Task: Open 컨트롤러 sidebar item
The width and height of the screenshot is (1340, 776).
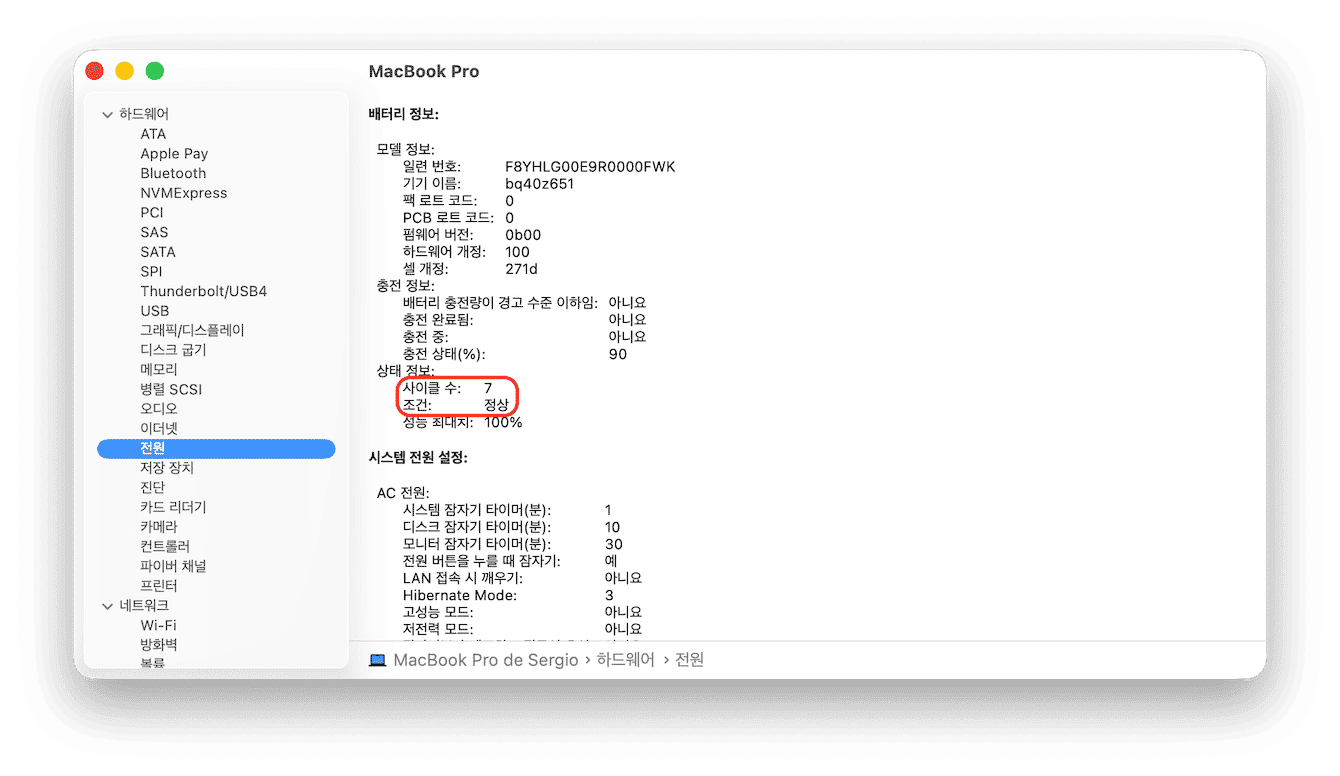Action: point(166,547)
